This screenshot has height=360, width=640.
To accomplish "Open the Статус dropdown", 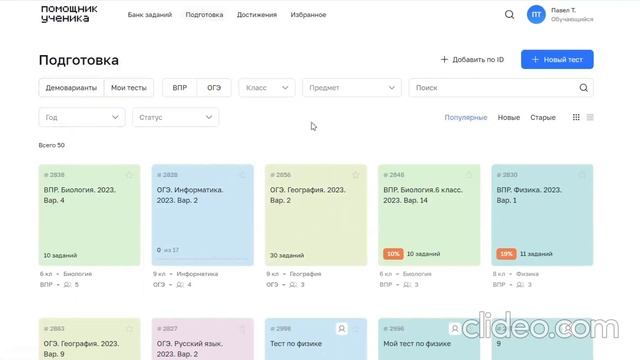I will point(176,117).
